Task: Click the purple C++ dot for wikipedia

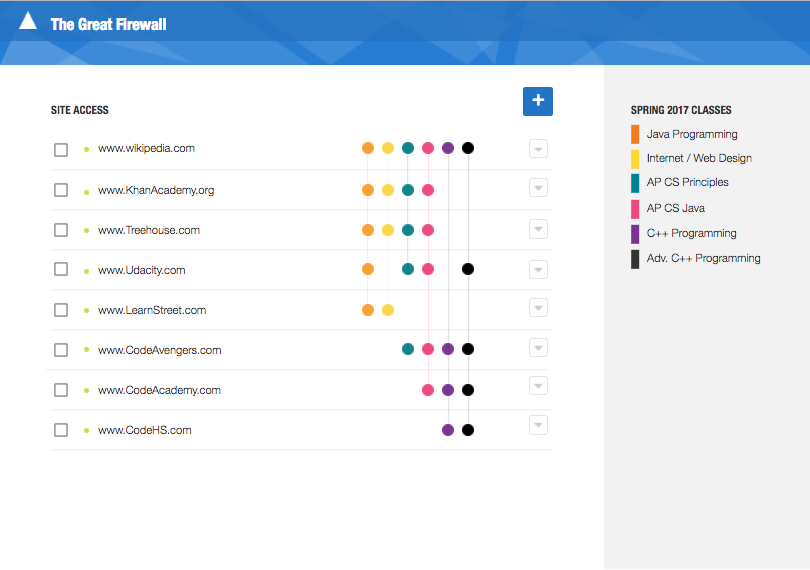Action: coord(448,148)
